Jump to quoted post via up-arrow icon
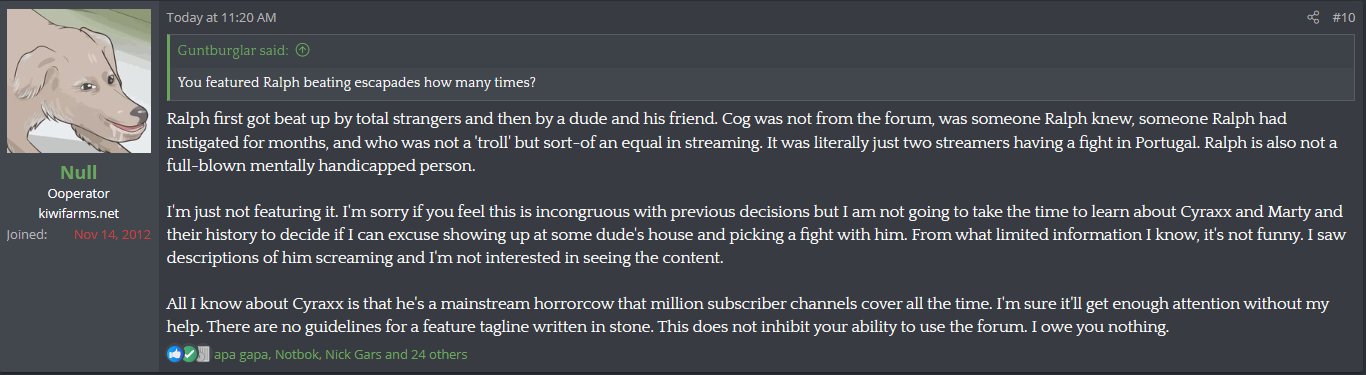 click(302, 49)
